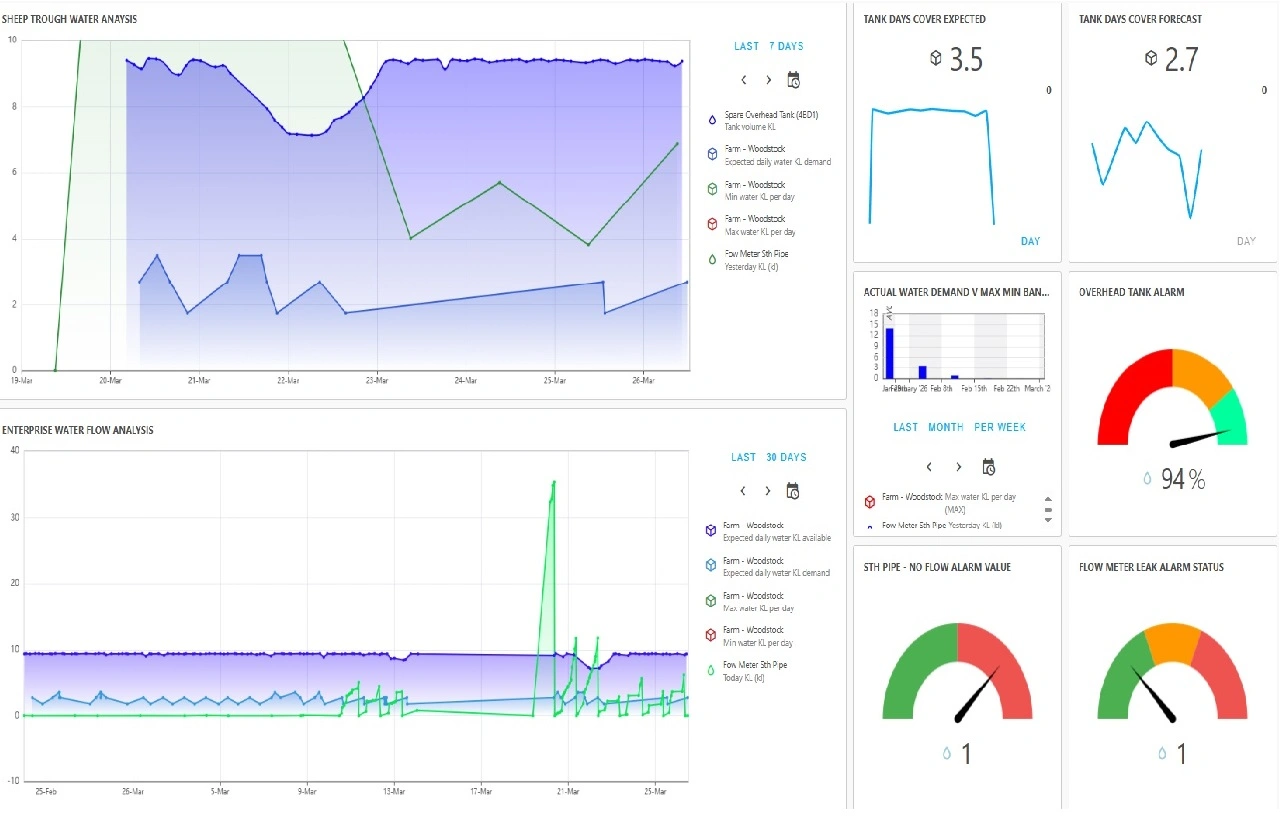Go to next period in Actual Water Demand

[958, 467]
